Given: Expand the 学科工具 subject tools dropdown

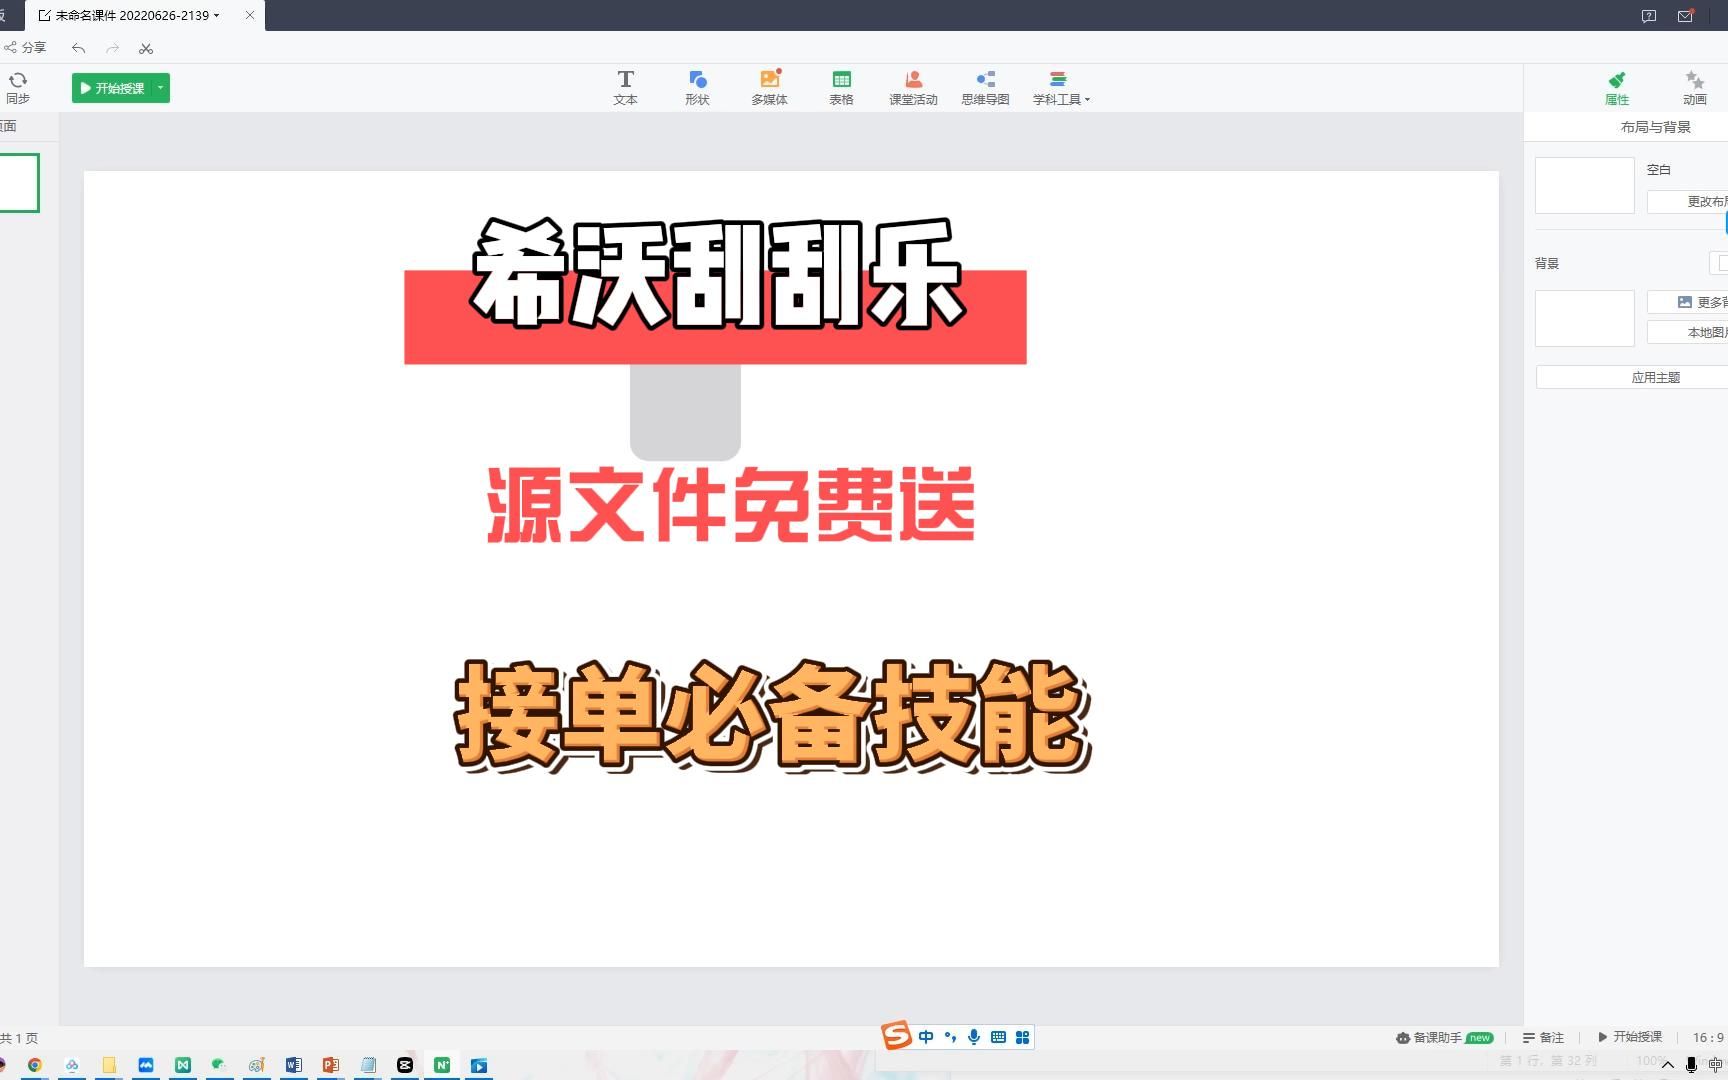Looking at the screenshot, I should [1087, 99].
